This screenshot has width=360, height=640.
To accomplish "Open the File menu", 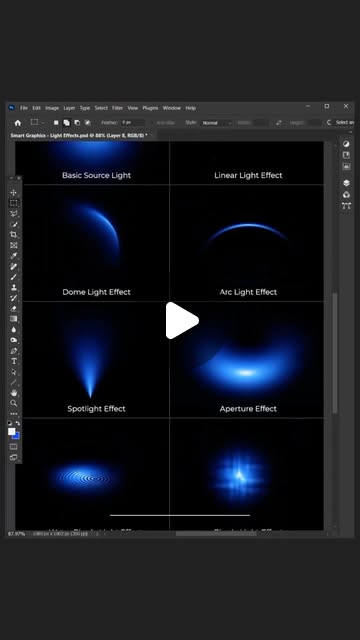I will [24, 108].
